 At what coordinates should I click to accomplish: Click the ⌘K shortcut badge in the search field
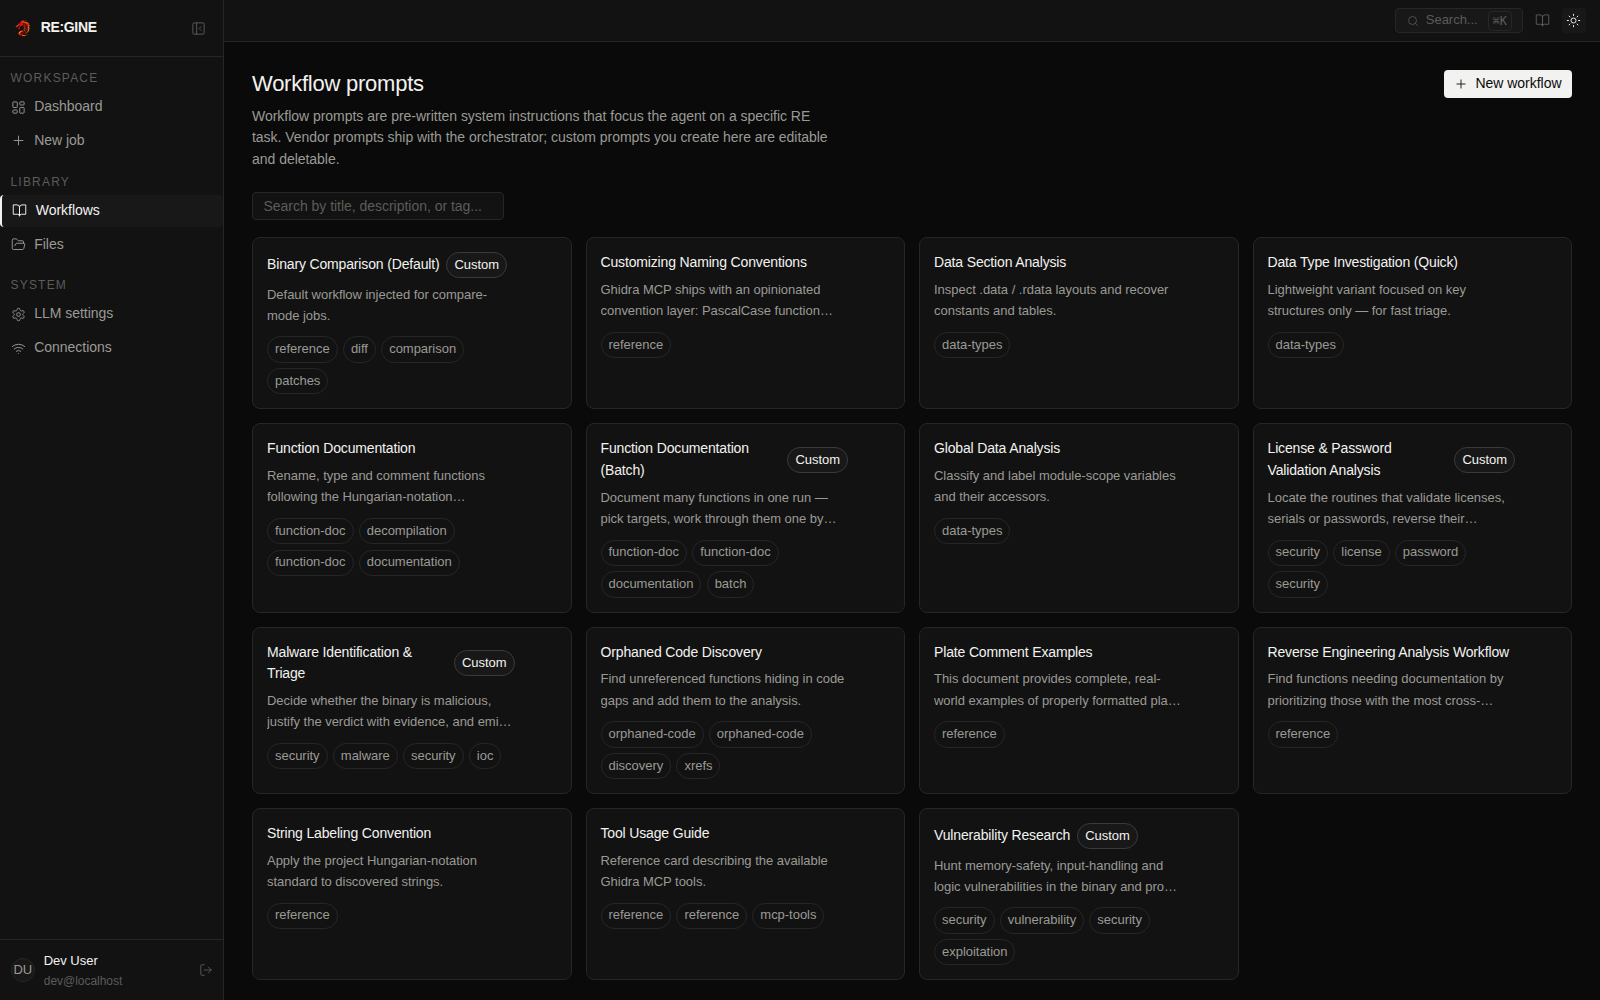coord(1499,21)
